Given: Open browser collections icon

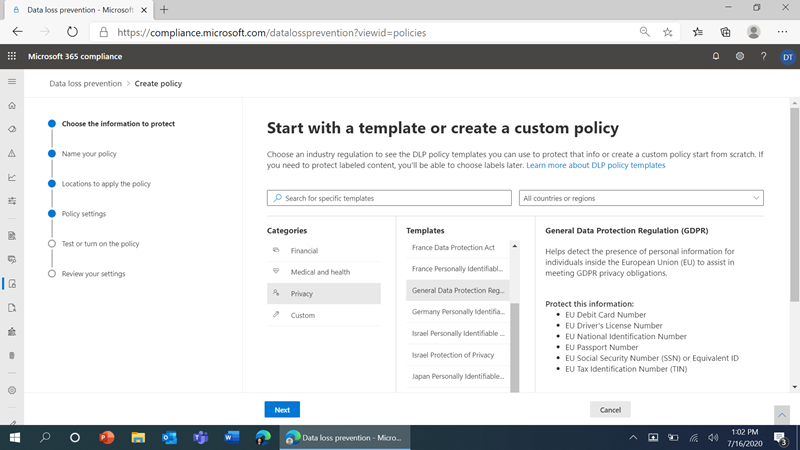Looking at the screenshot, I should 725,32.
